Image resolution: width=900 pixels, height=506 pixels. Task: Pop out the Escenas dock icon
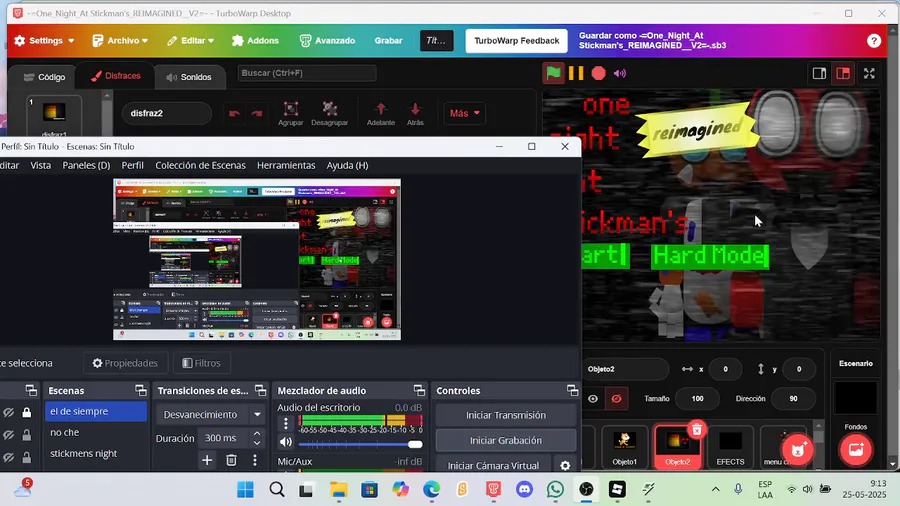tap(141, 390)
